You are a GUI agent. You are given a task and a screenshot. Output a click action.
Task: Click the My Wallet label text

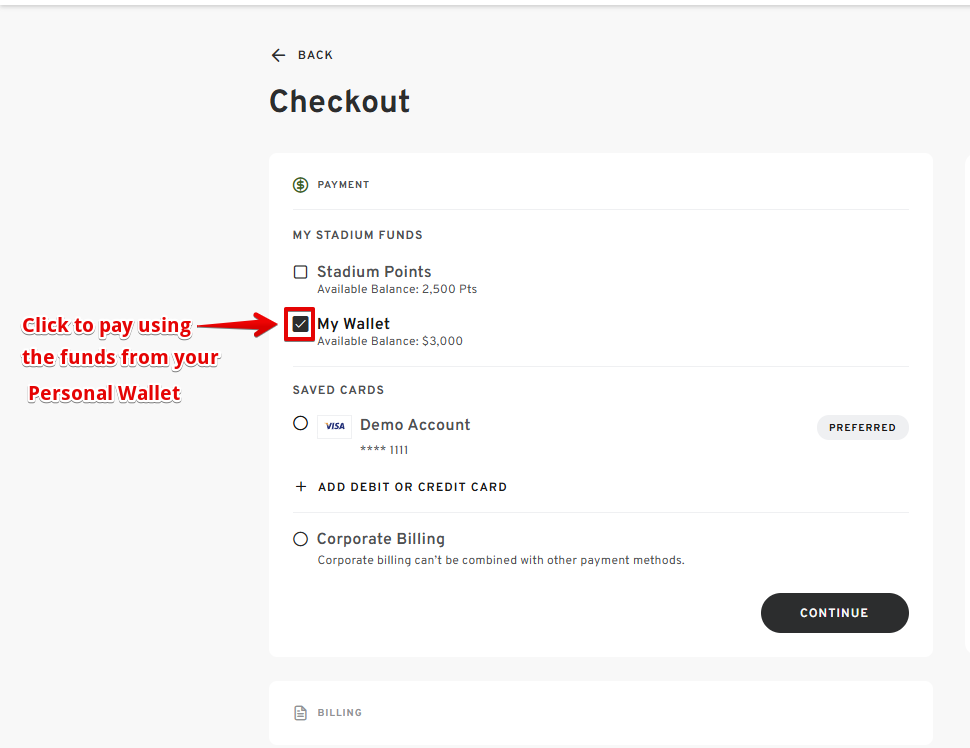click(353, 324)
